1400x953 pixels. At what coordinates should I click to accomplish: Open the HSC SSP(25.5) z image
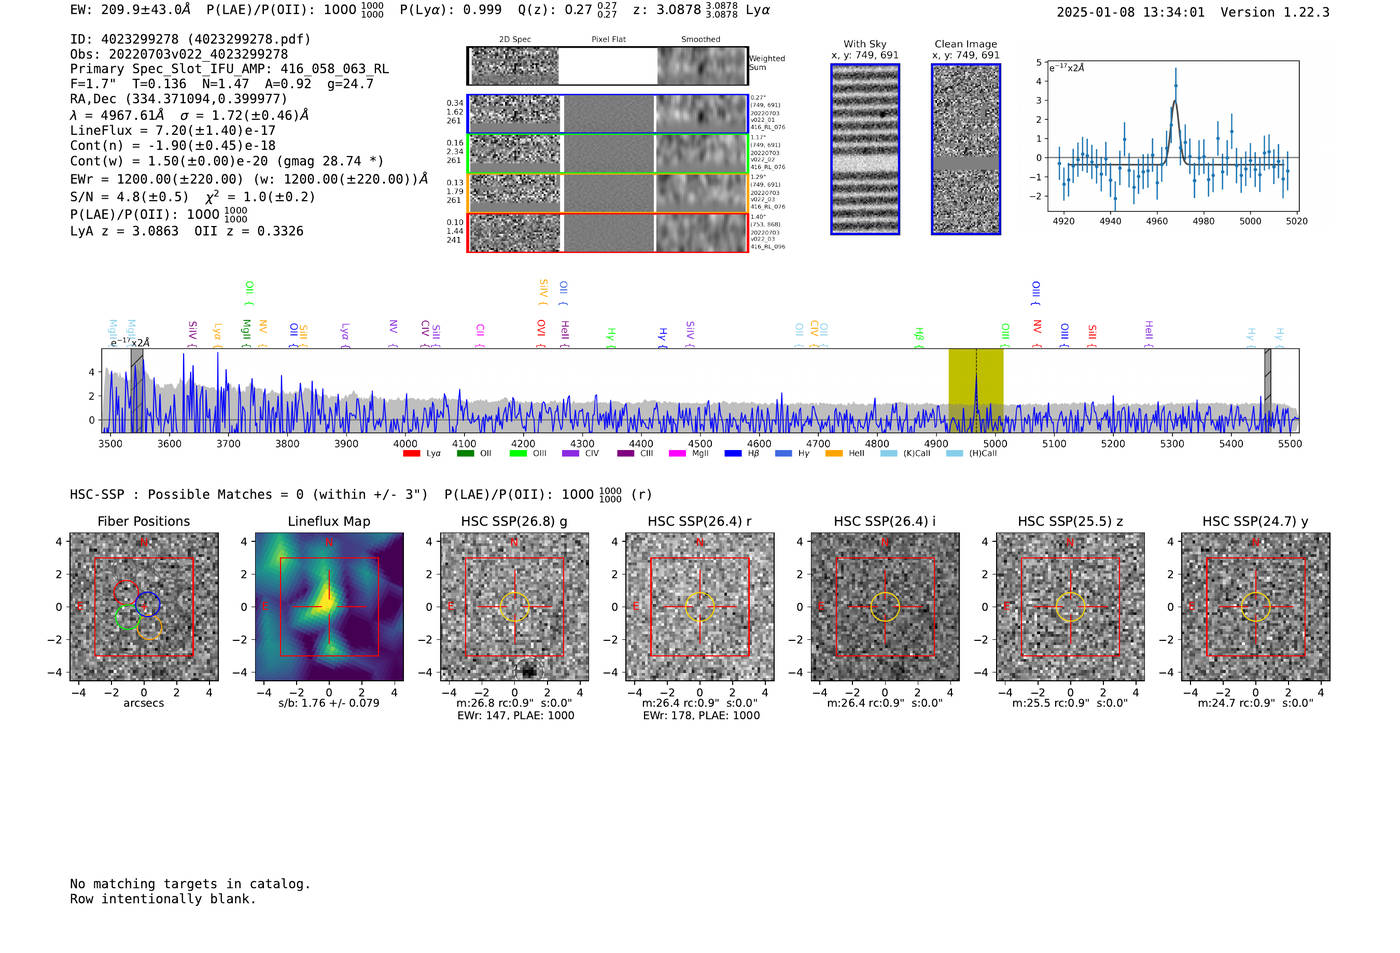pos(1070,607)
